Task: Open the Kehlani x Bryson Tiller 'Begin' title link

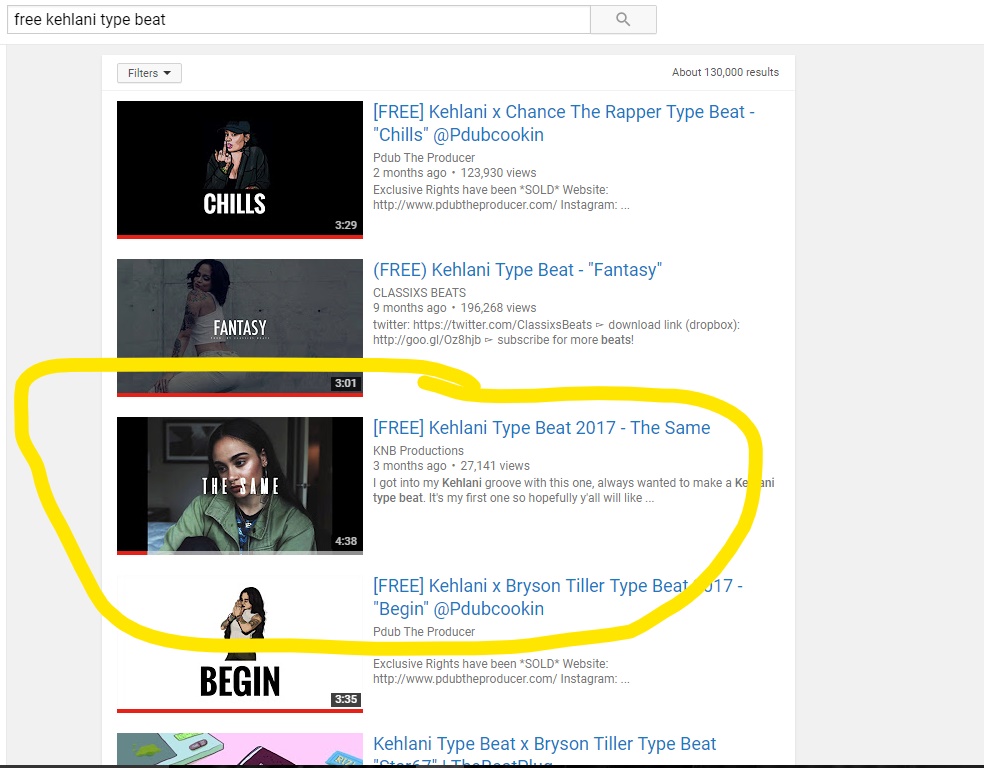Action: 557,597
